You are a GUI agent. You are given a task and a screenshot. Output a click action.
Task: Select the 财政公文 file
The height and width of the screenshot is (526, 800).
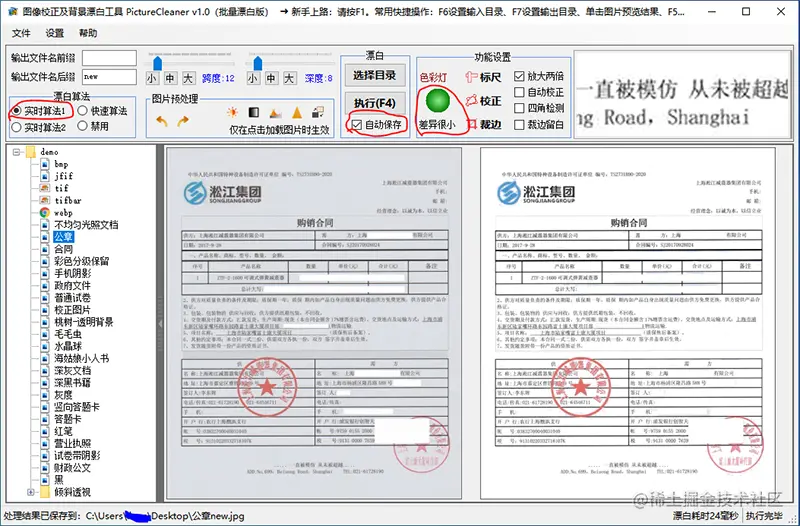click(x=72, y=468)
